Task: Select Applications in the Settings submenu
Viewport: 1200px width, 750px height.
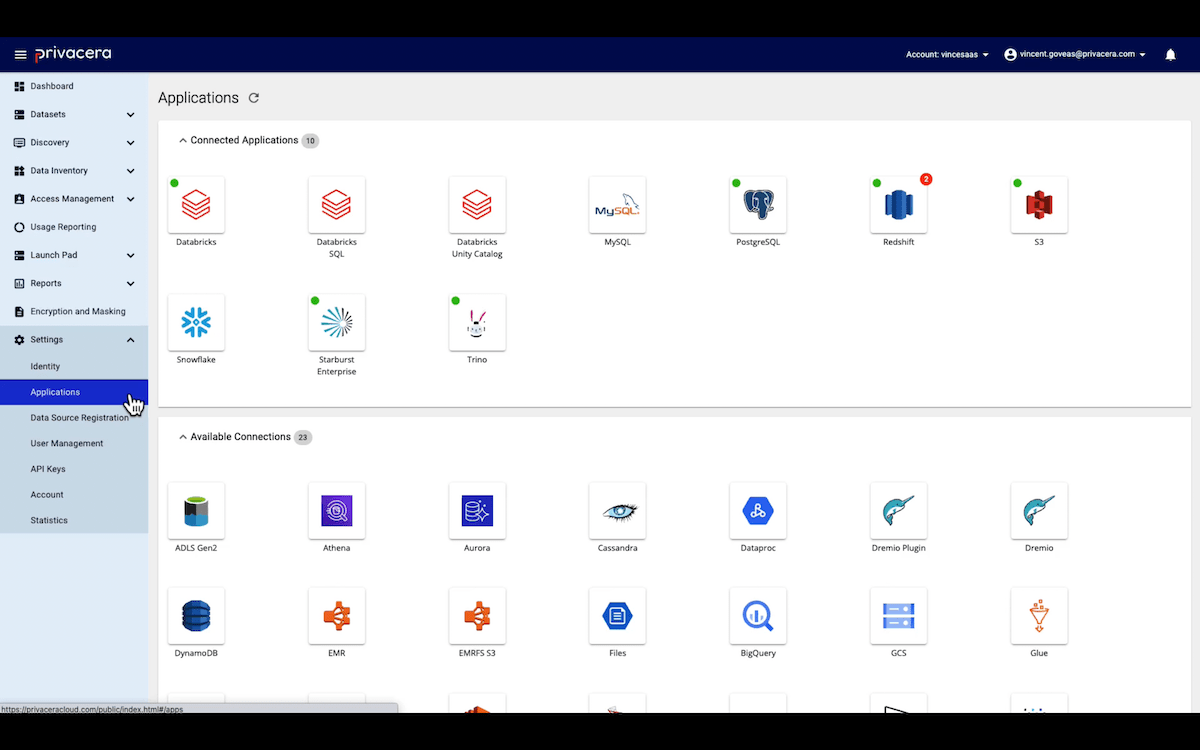Action: point(74,392)
